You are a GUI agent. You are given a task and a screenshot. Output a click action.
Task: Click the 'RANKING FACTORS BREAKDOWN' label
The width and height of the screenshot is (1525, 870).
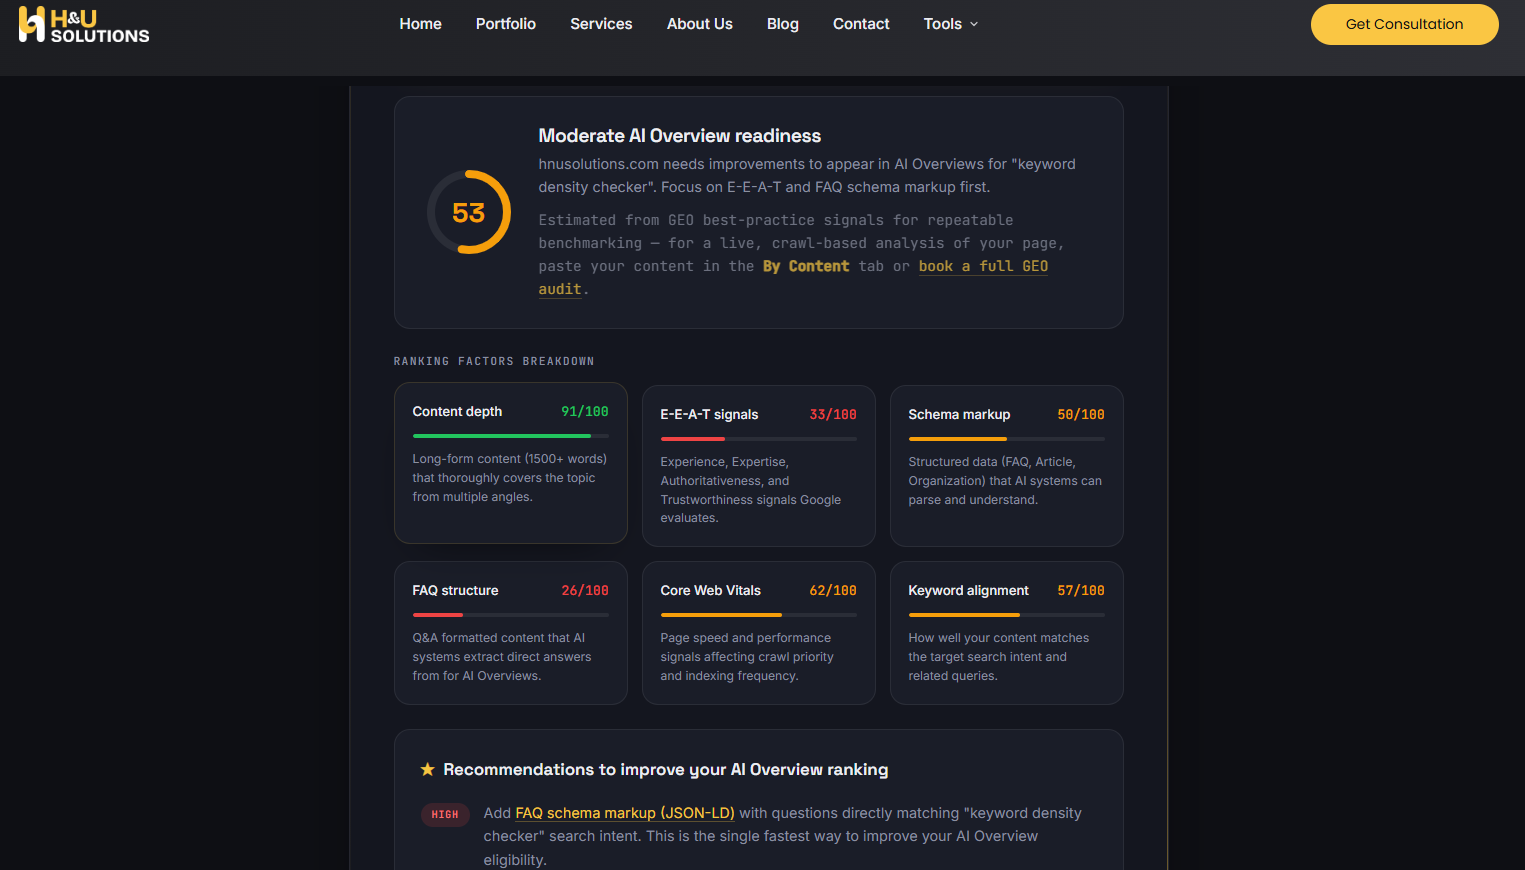(494, 361)
